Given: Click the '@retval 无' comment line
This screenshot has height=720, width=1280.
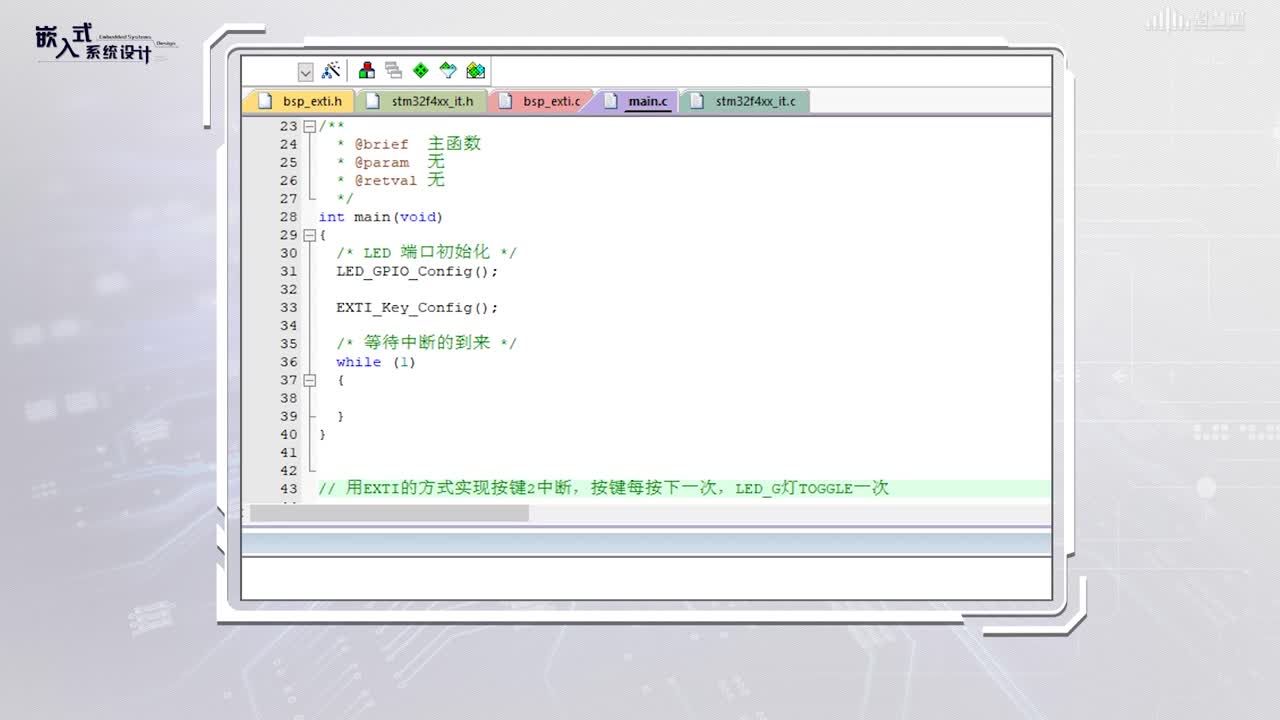Looking at the screenshot, I should 391,180.
